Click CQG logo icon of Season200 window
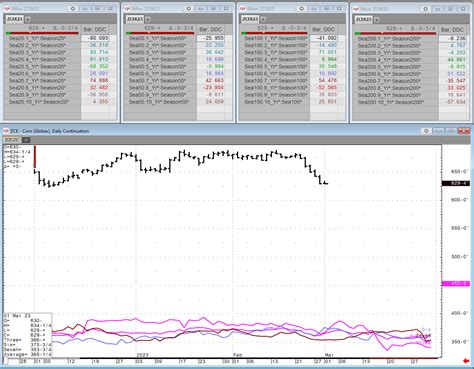 [357, 9]
